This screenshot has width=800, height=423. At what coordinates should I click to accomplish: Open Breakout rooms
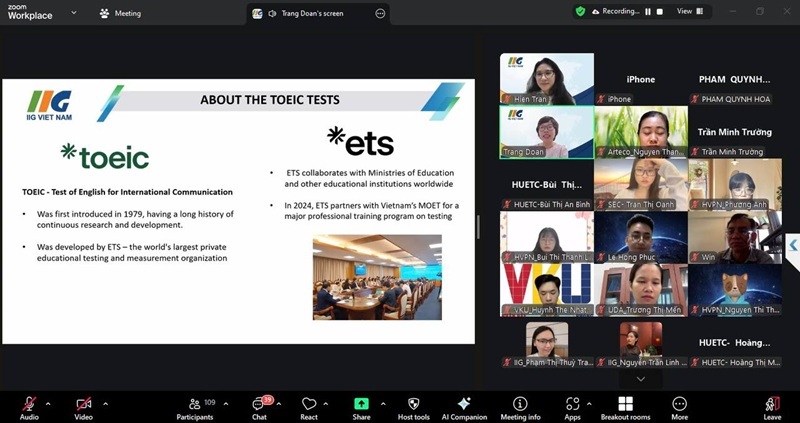[x=626, y=408]
